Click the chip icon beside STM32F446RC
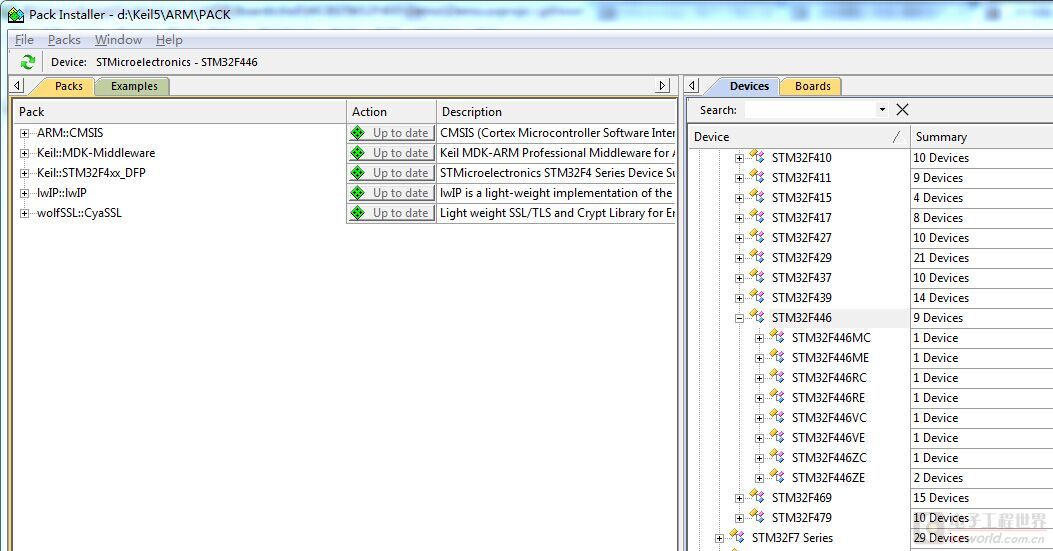Viewport: 1053px width, 551px height. click(777, 377)
